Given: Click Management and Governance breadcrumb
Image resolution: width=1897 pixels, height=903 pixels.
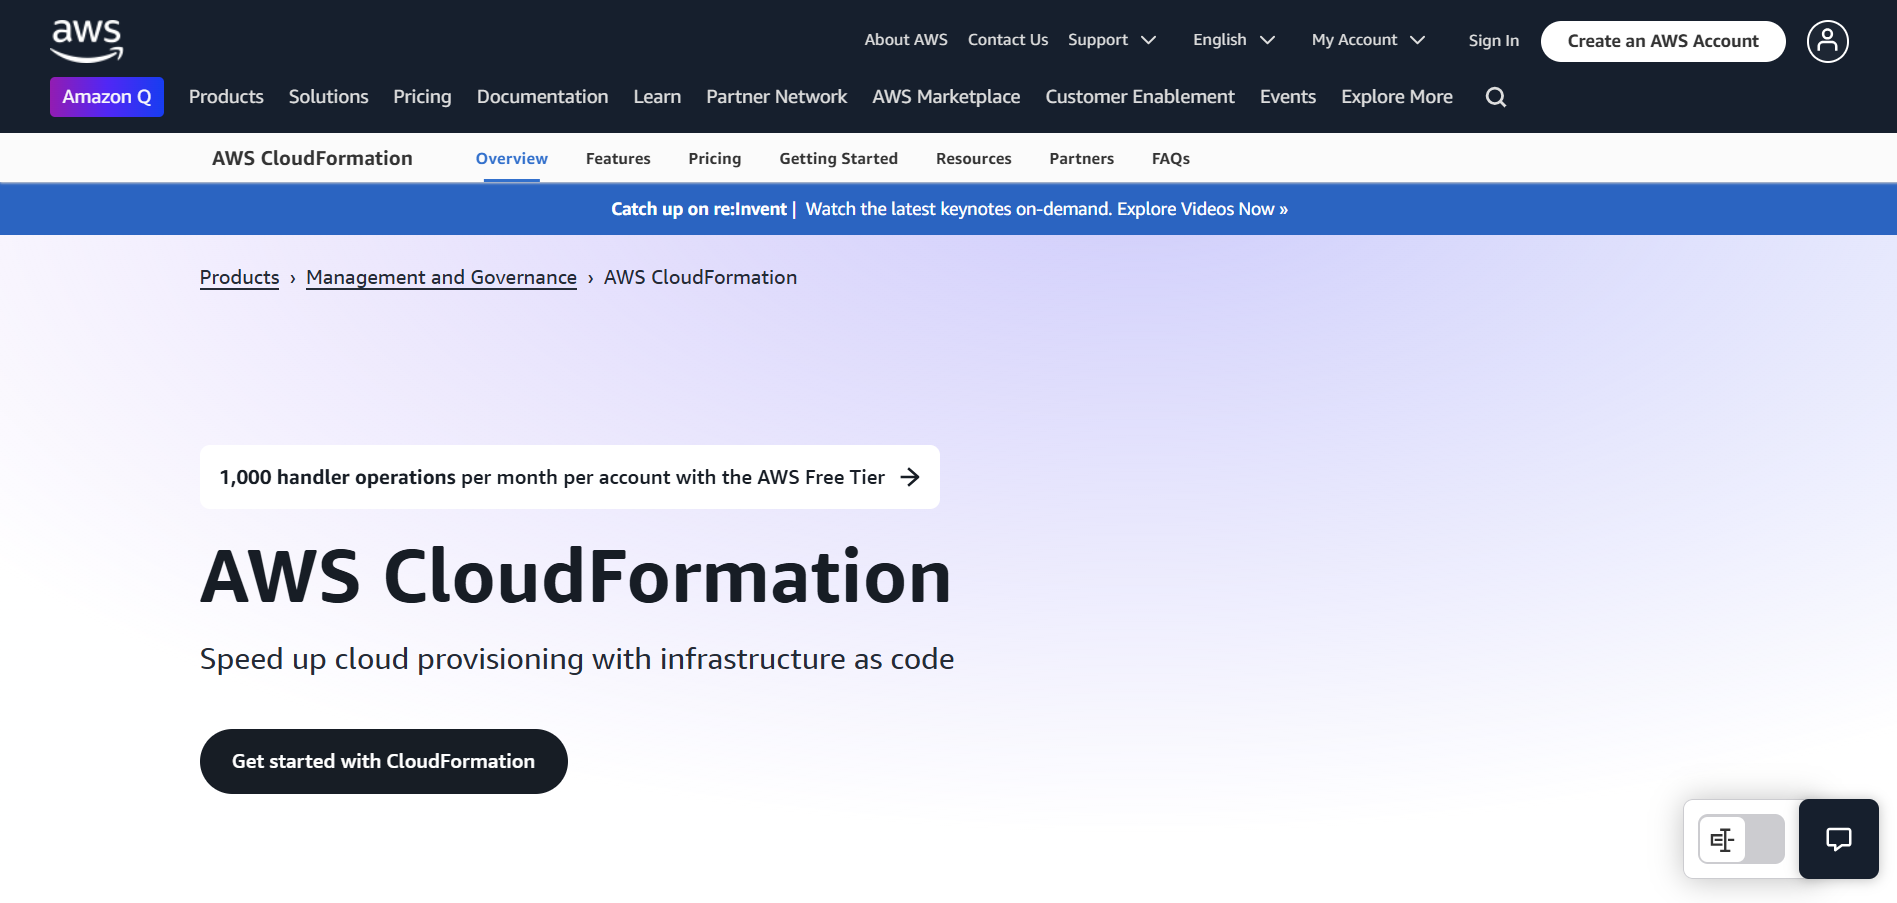Looking at the screenshot, I should click(x=441, y=277).
